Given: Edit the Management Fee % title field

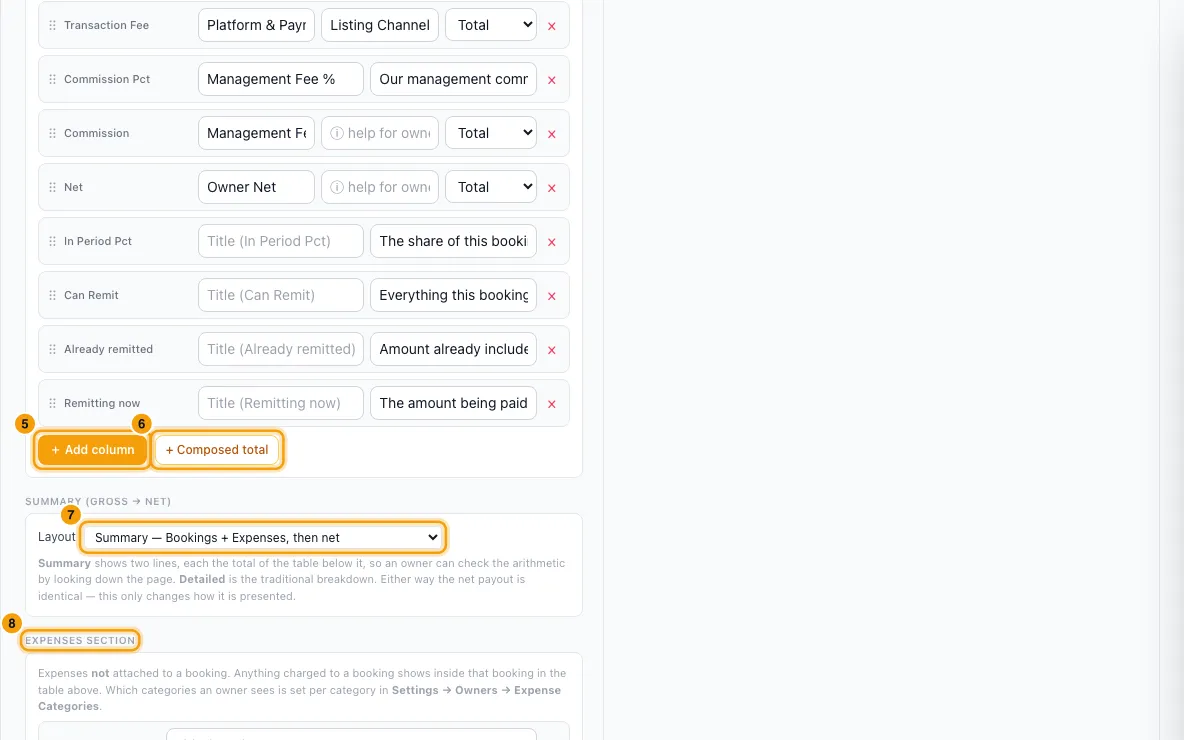Looking at the screenshot, I should 281,79.
